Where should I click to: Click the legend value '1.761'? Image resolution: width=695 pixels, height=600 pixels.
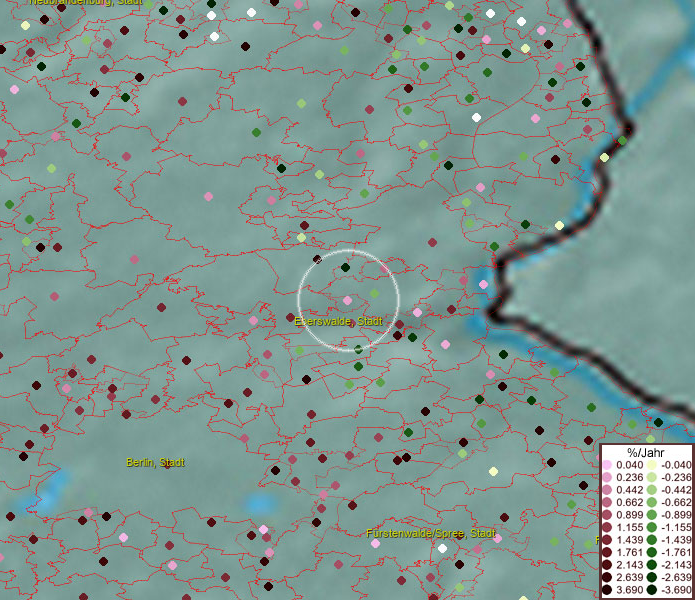pyautogui.click(x=629, y=553)
